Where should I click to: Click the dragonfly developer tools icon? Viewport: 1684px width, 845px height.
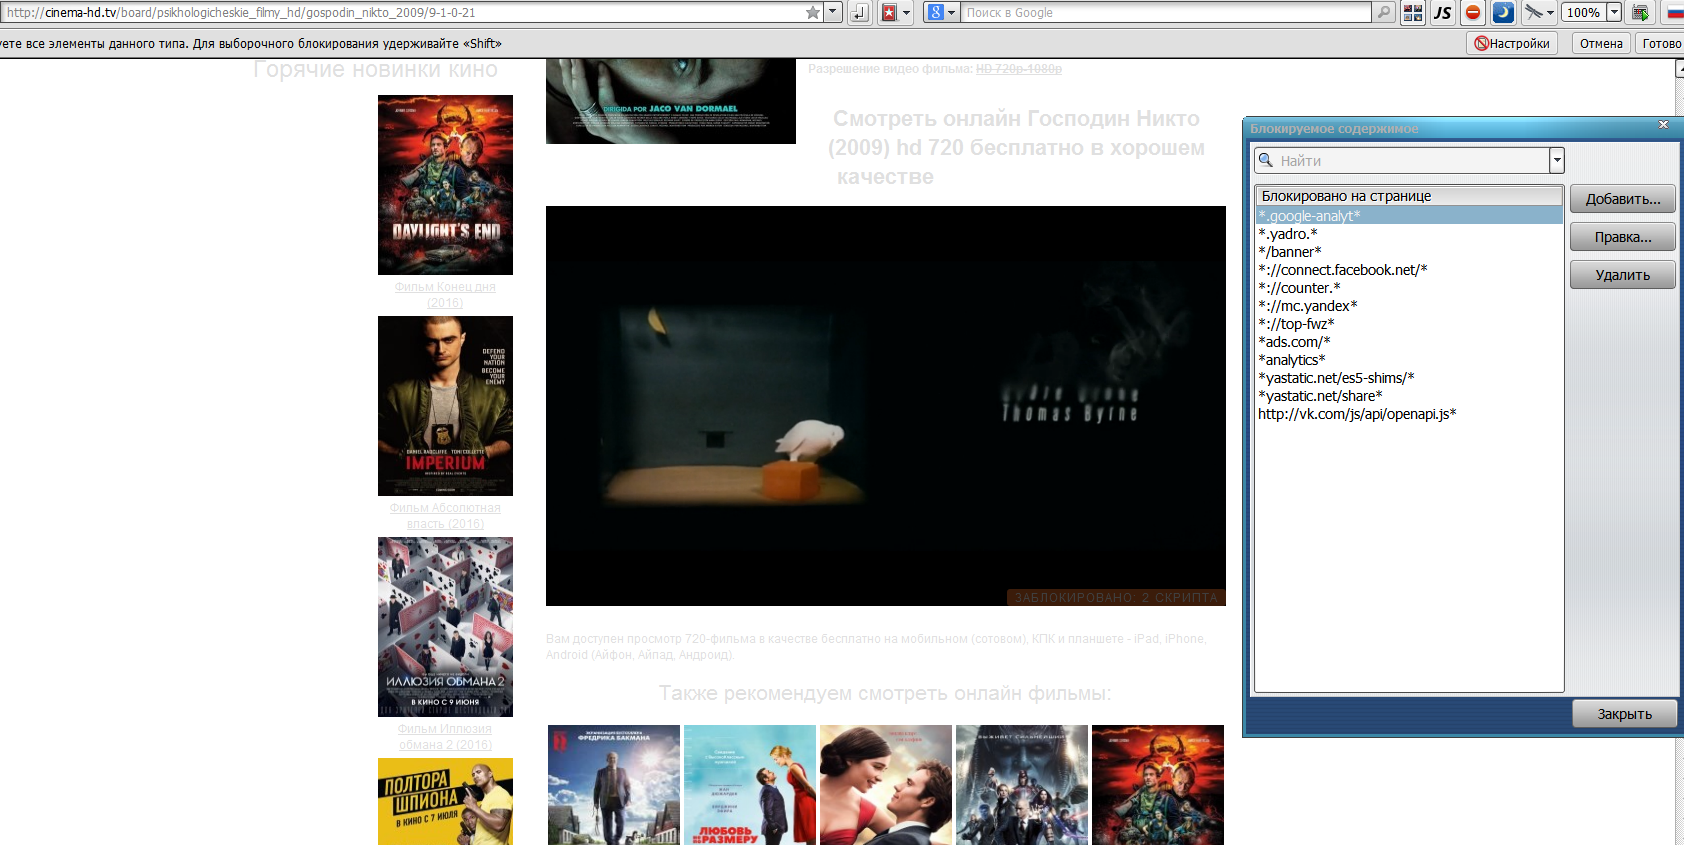1533,13
